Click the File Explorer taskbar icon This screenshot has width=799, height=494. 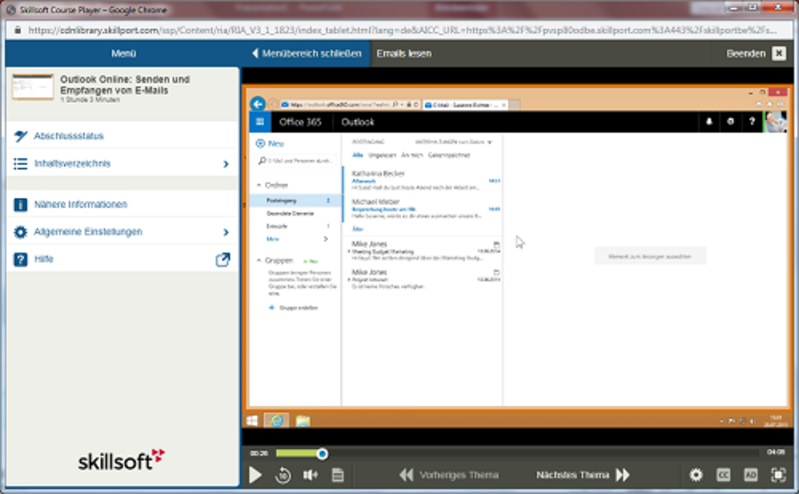coord(303,421)
